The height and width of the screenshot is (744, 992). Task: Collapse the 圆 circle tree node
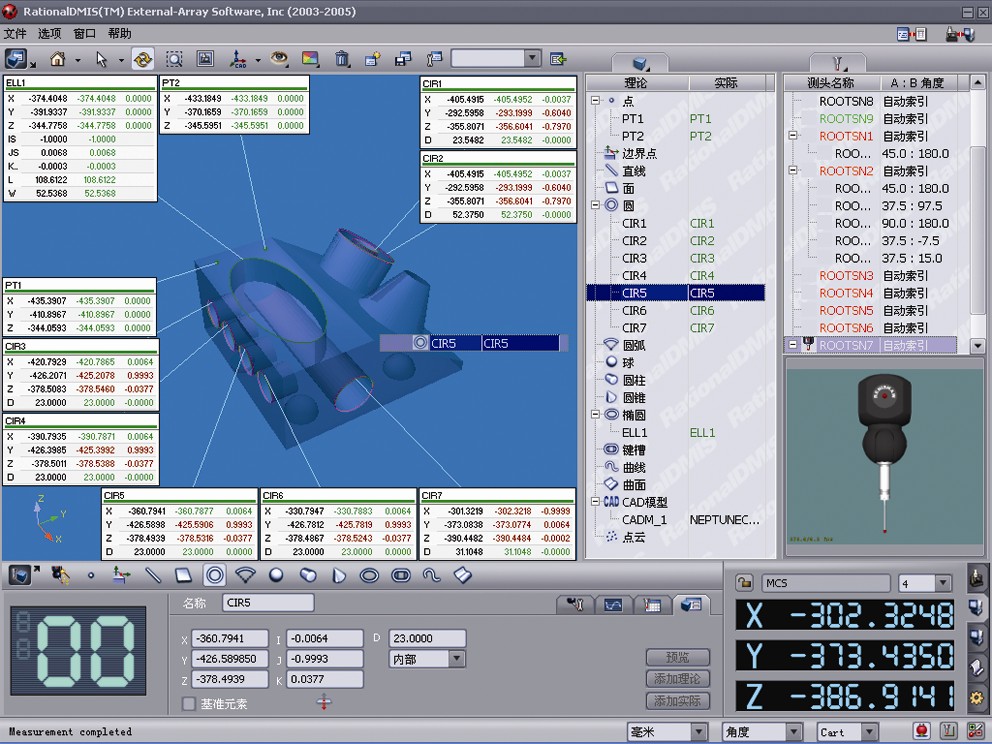596,205
